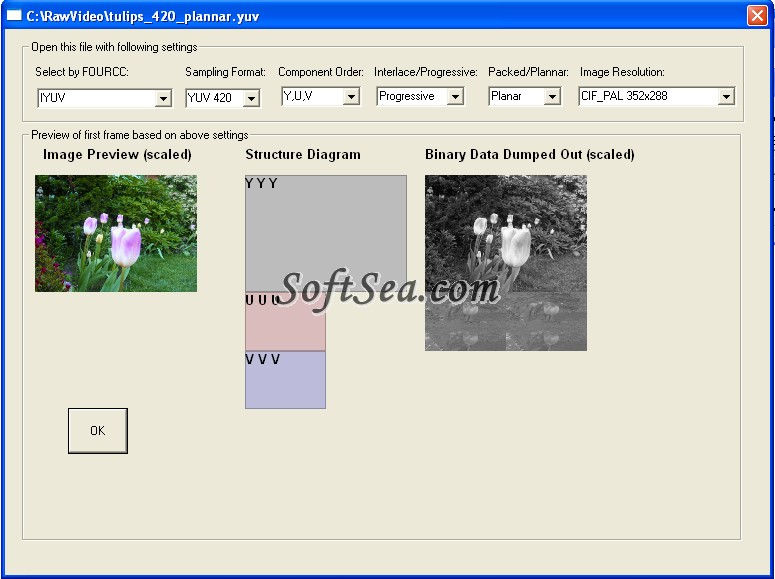Viewport: 775px width, 579px height.
Task: Open the Component Order Y,U,V dropdown
Action: [320, 96]
